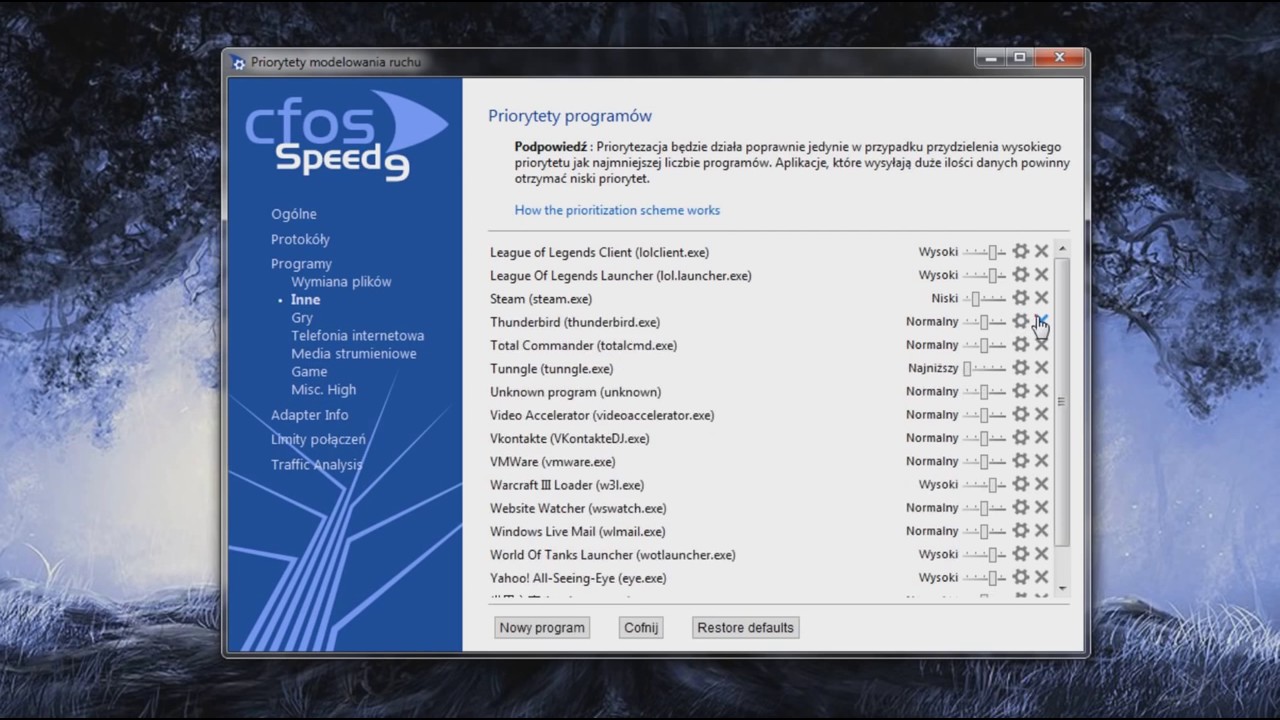The width and height of the screenshot is (1280, 720).
Task: Delete the Warcraft III Loader entry
Action: pos(1041,484)
